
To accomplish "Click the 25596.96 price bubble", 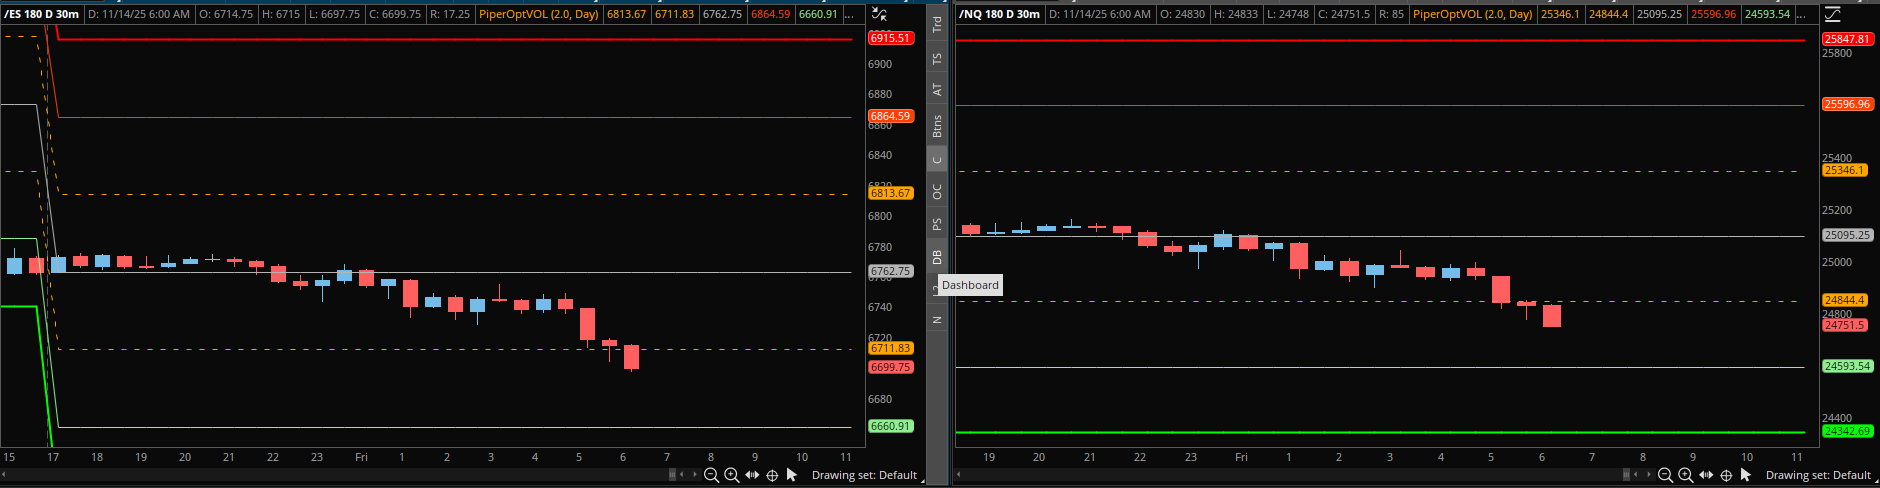I will pos(1847,104).
